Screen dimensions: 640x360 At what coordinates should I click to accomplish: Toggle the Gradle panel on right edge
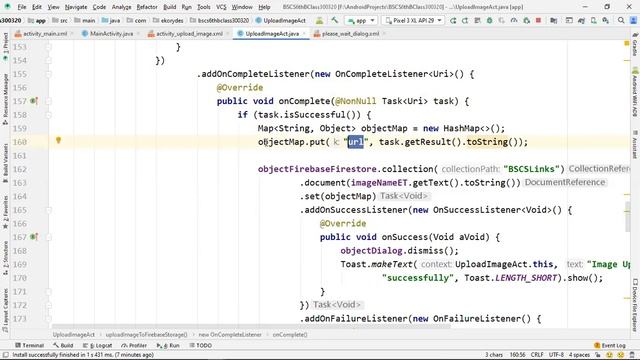[635, 44]
